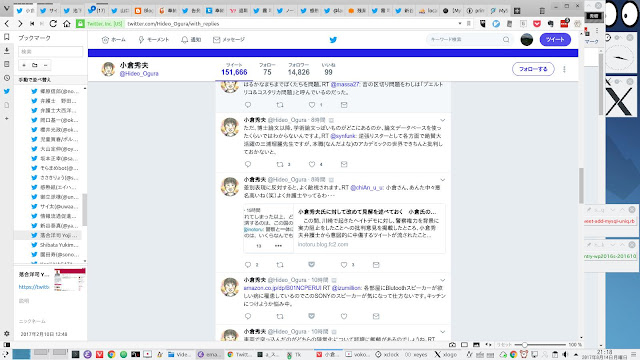This screenshot has width=640, height=360.
Task: Like the tweet replying to @chiAn_u_u
Action: tap(344, 264)
